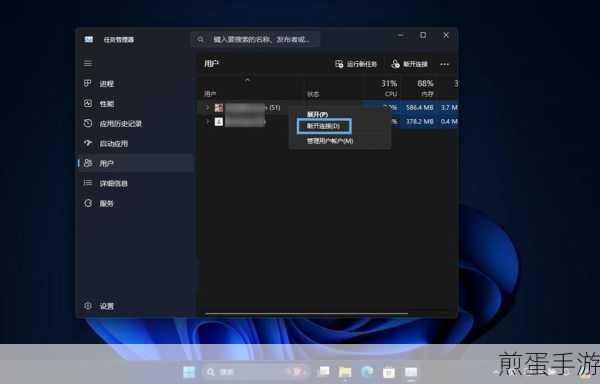Open the Windows Start menu
This screenshot has height=384, width=600.
[189, 372]
